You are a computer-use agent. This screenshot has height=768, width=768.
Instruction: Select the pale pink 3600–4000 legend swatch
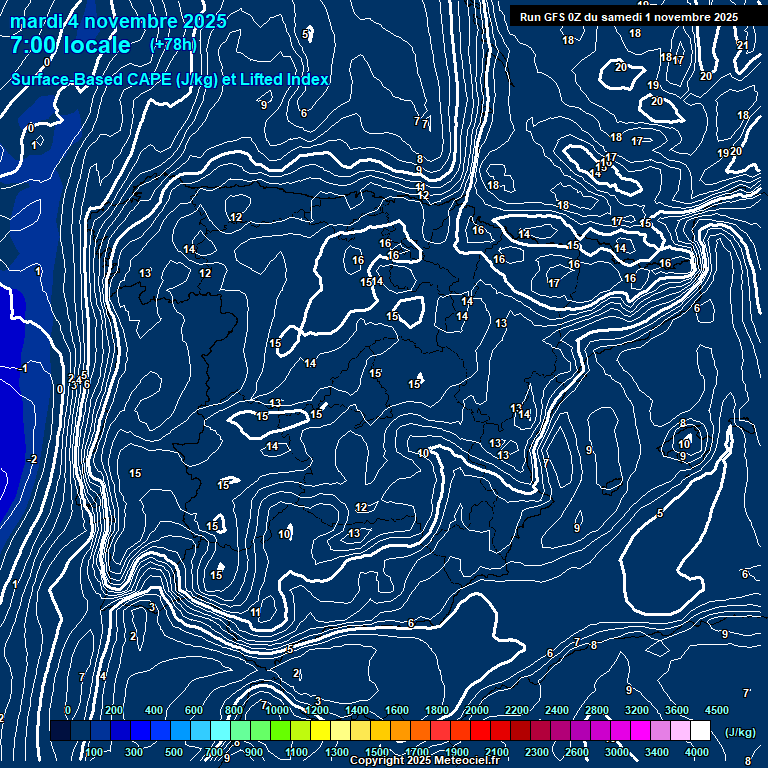(681, 730)
